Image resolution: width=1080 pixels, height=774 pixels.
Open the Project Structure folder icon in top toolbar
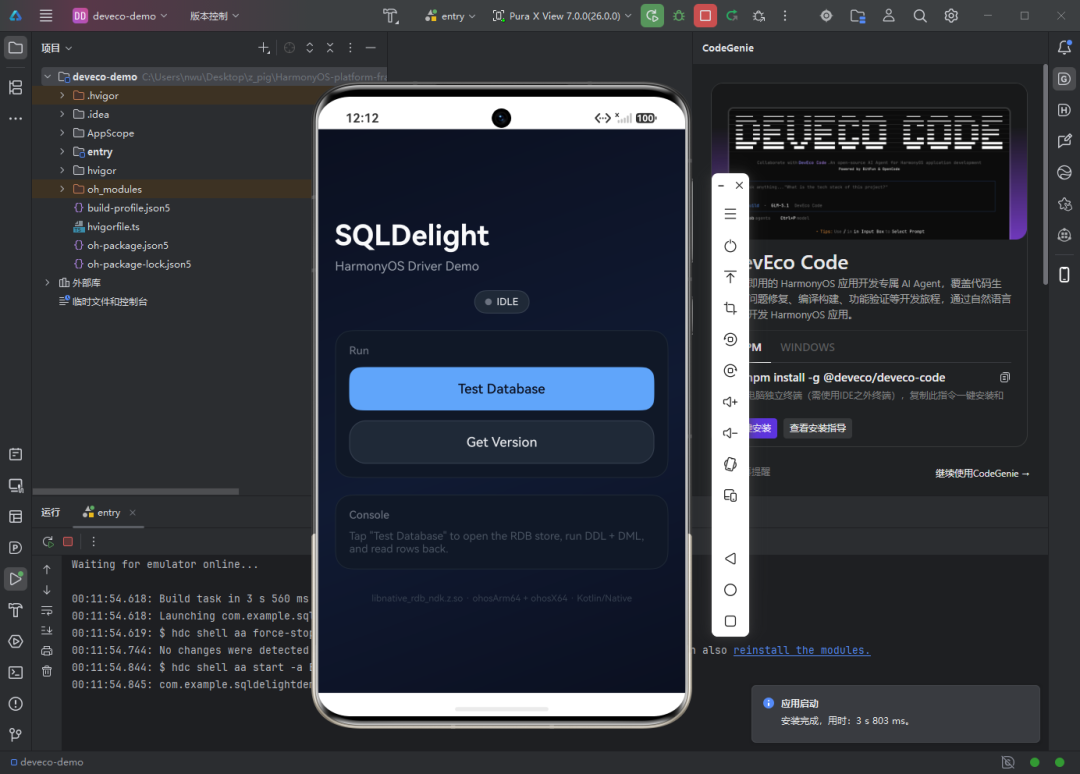858,16
